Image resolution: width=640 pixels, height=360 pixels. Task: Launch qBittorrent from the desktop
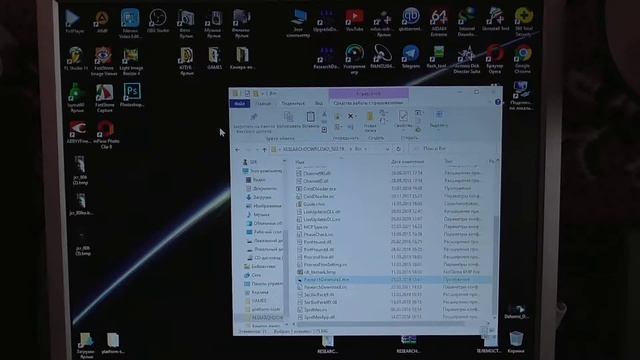coord(410,20)
